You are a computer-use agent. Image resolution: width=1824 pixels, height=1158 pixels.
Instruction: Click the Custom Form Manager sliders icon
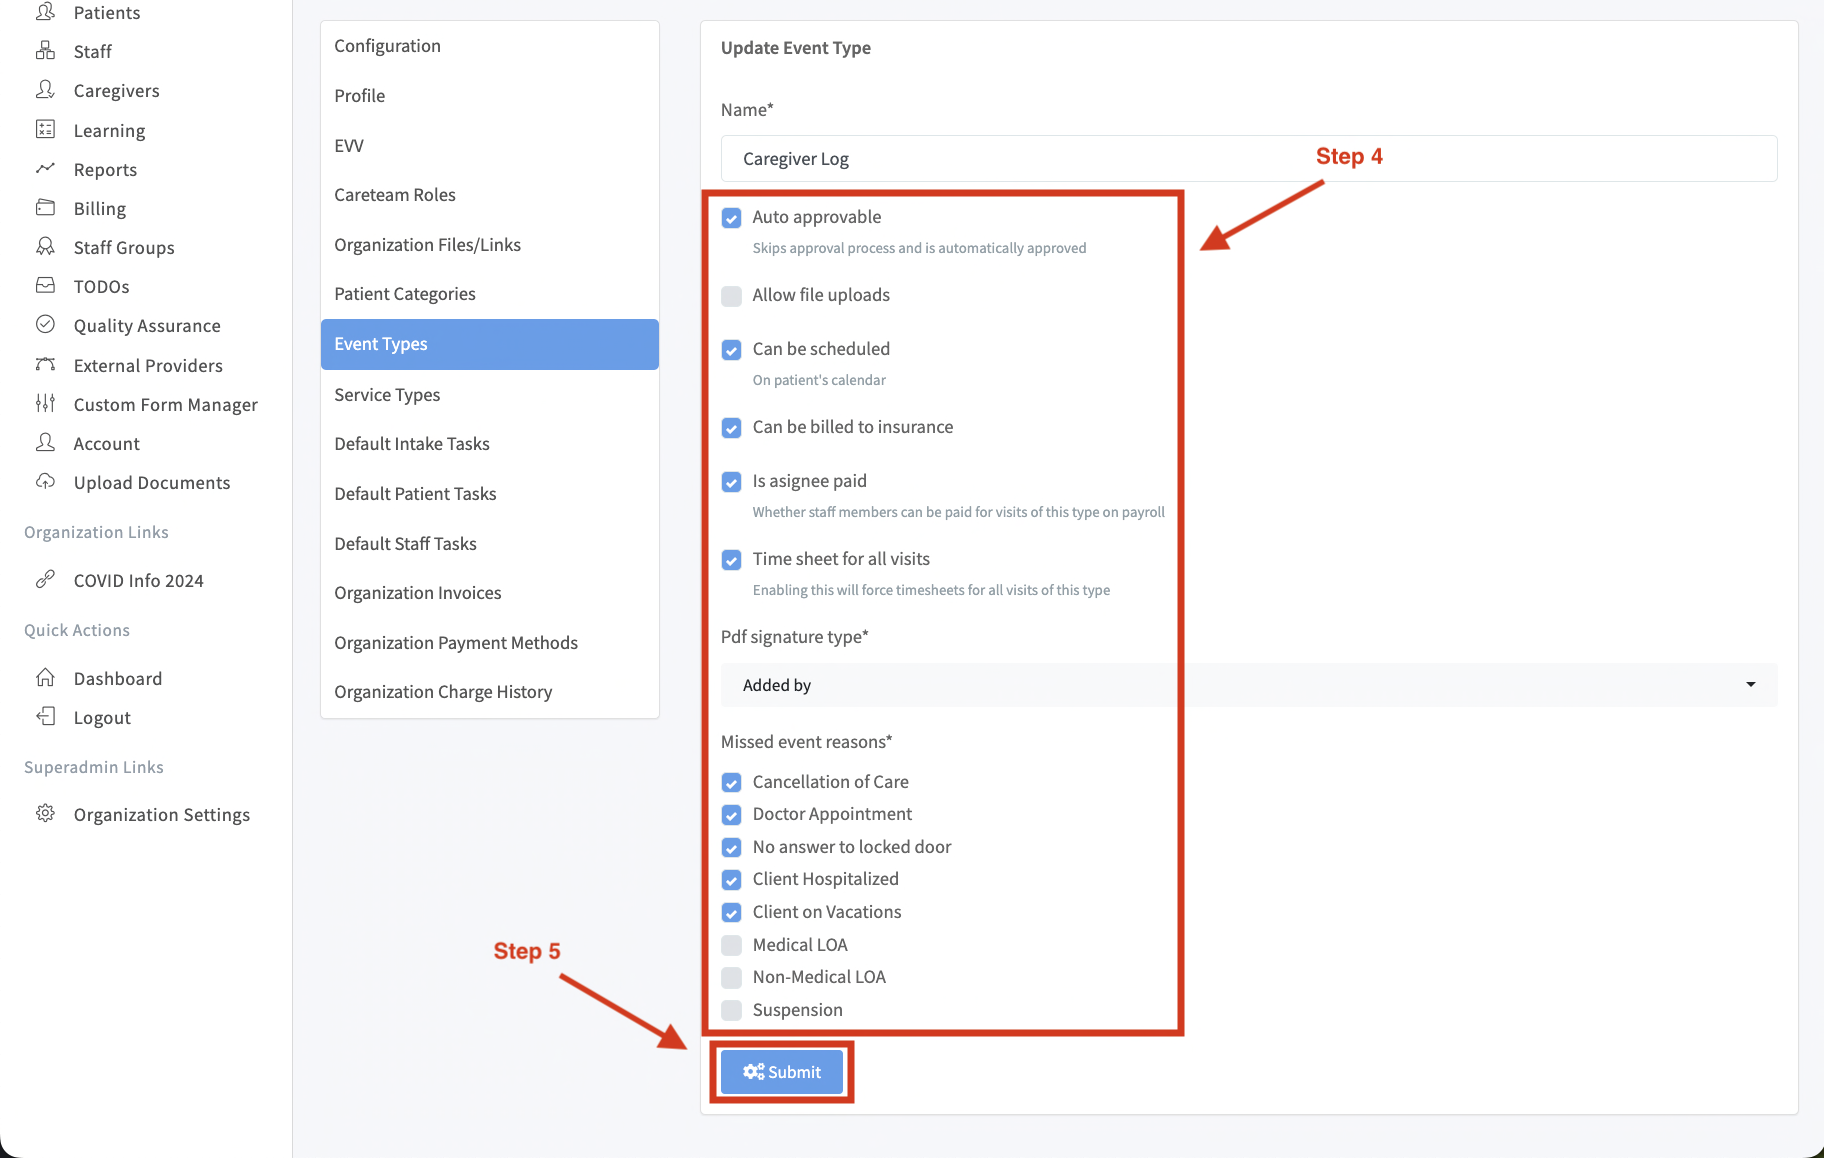point(45,404)
